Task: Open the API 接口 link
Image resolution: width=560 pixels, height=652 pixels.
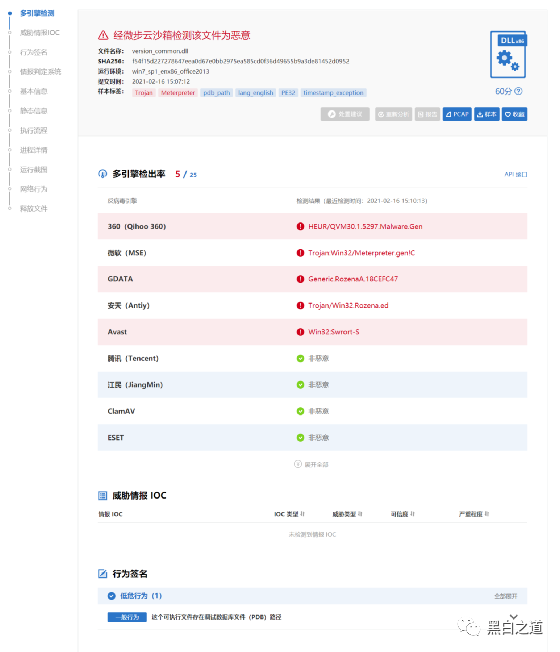Action: [516, 174]
